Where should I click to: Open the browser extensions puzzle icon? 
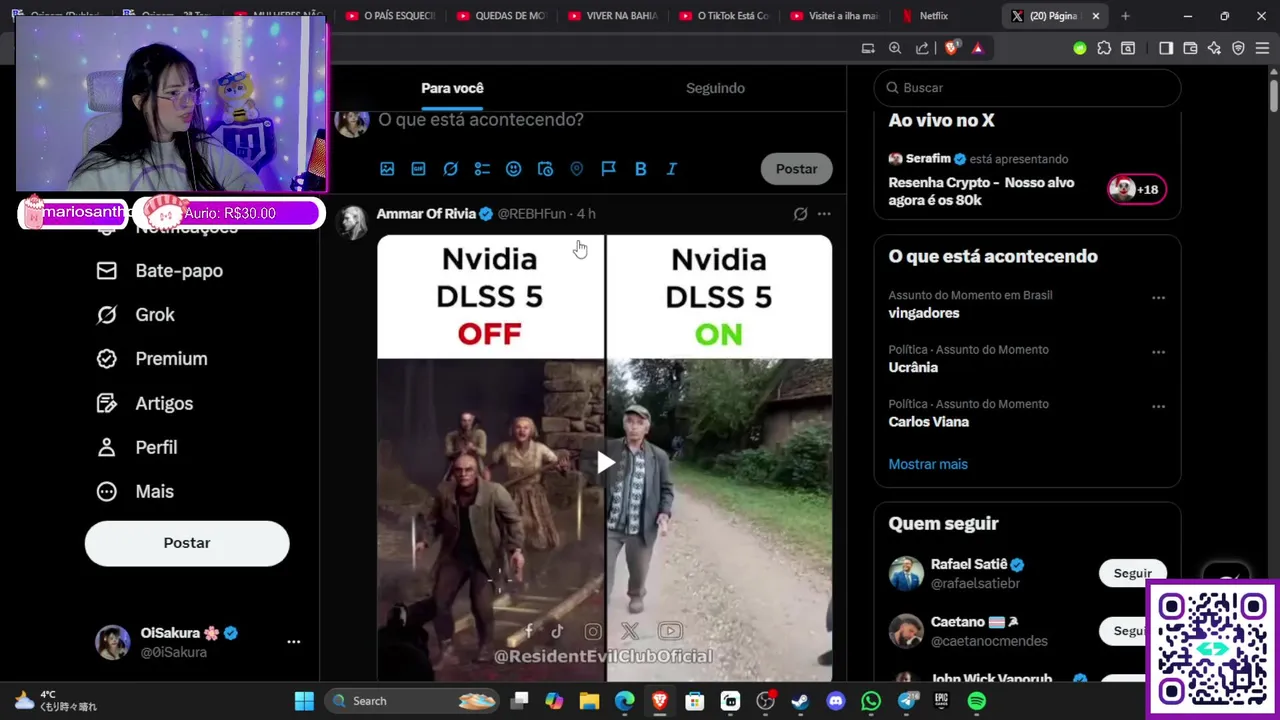click(1104, 48)
